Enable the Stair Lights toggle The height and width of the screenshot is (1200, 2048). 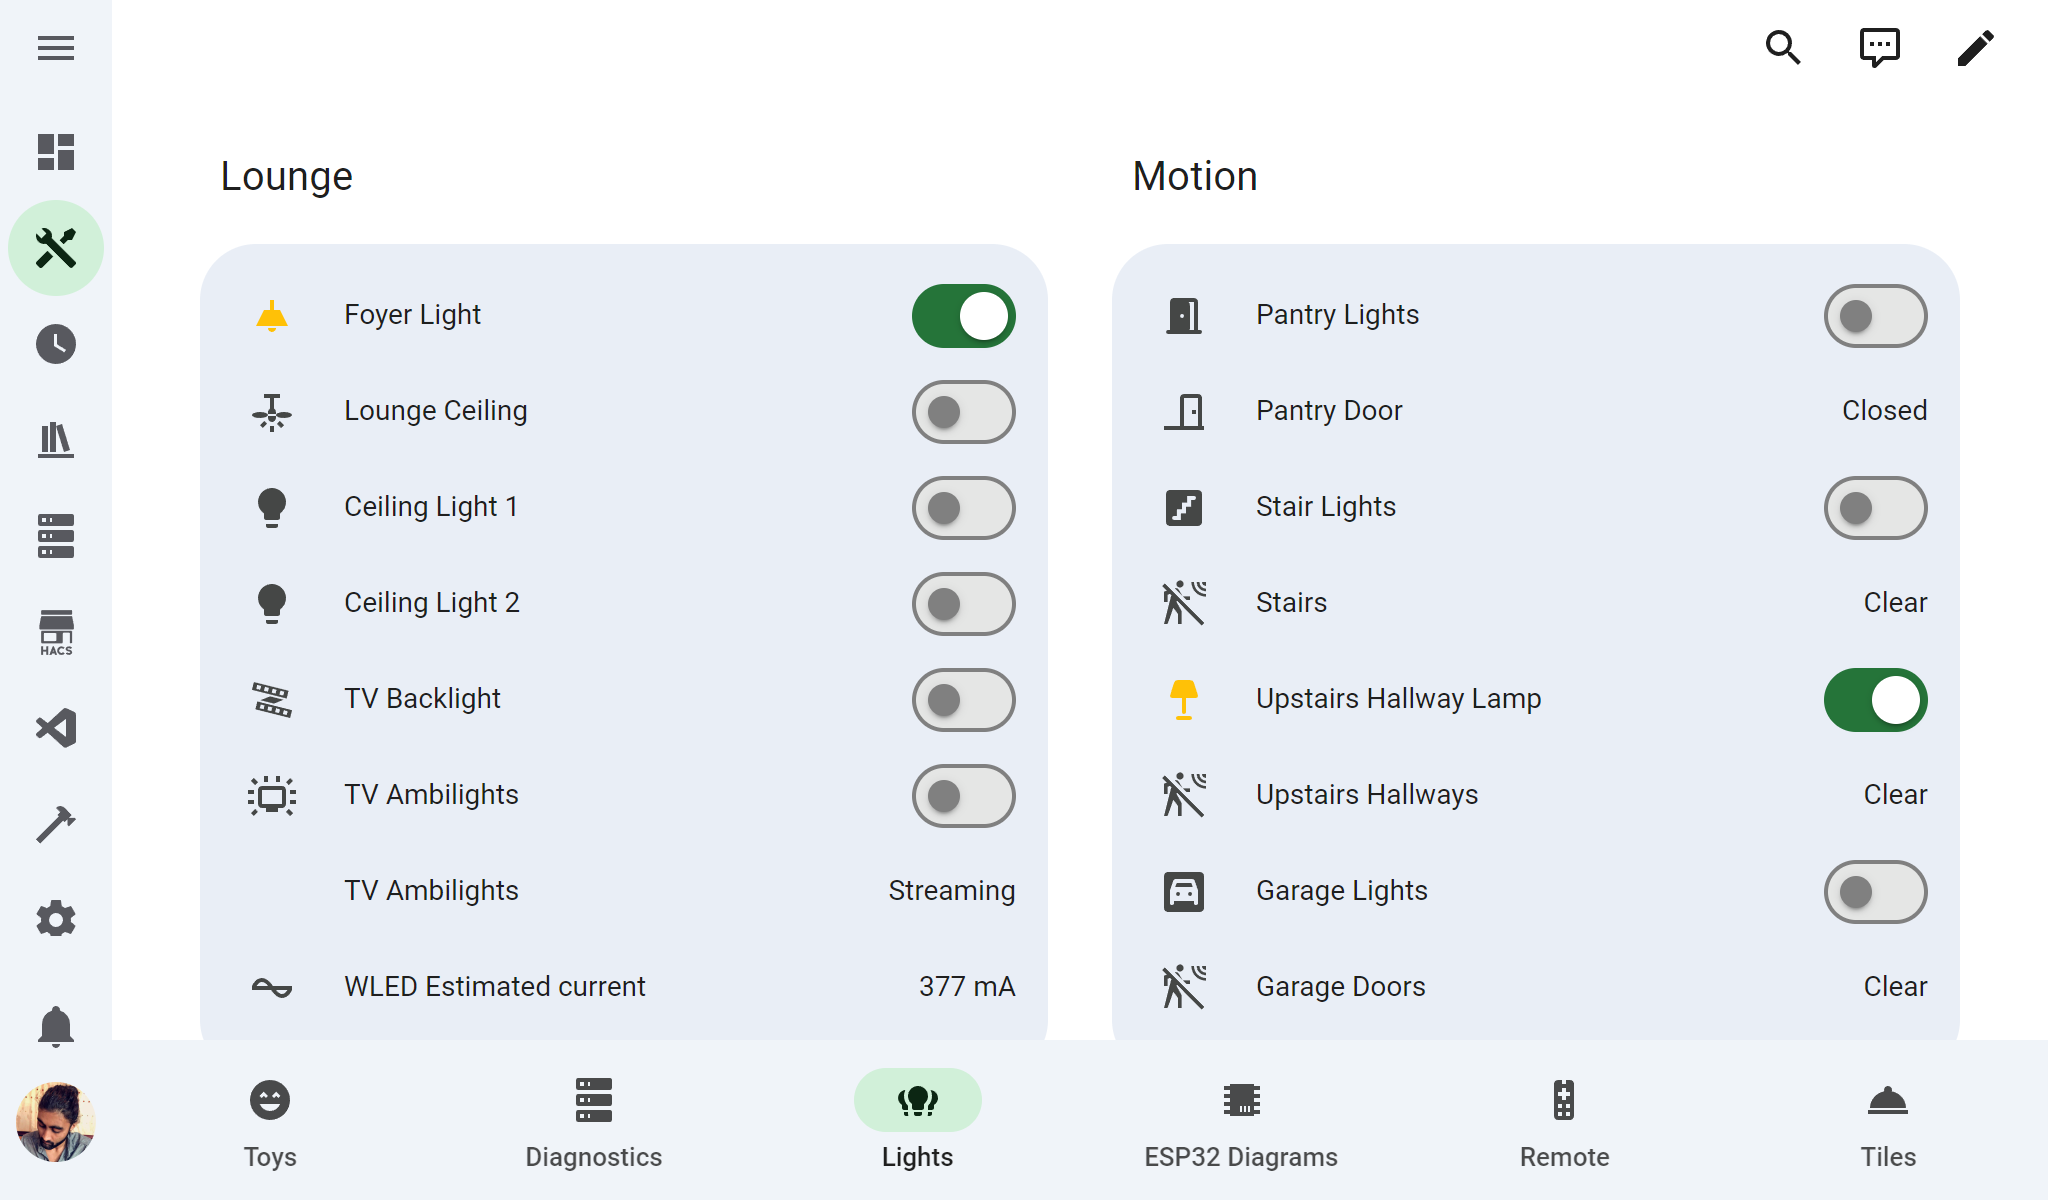1875,507
